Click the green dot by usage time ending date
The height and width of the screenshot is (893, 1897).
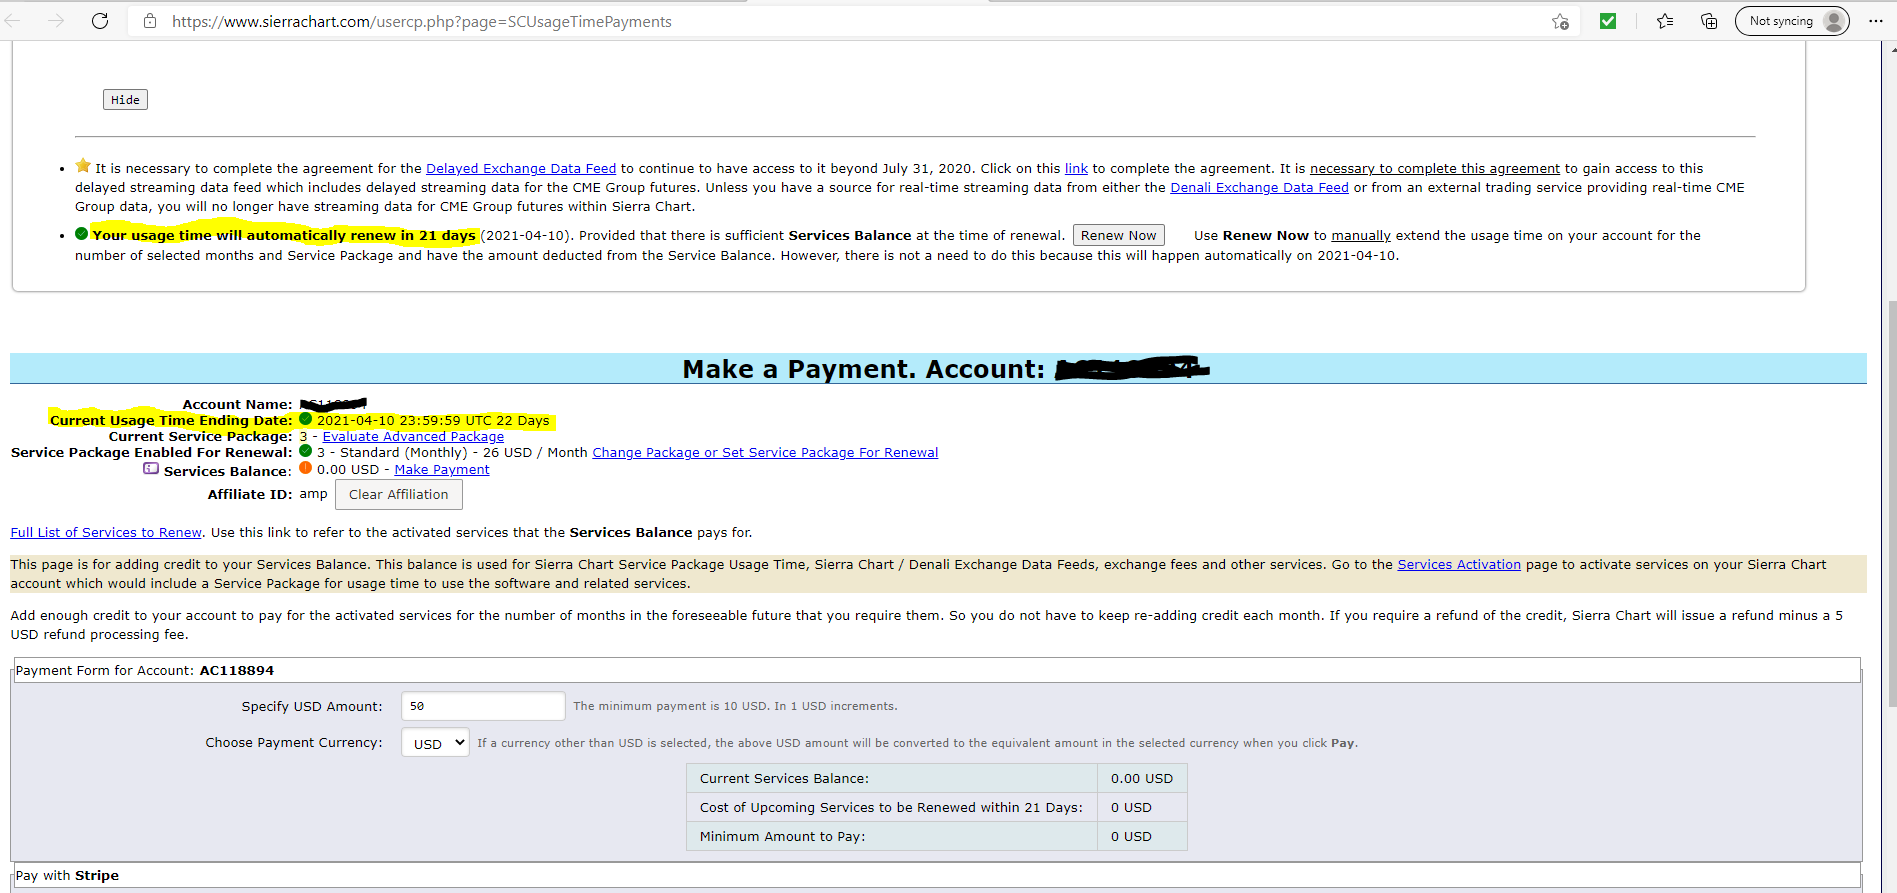tap(306, 419)
